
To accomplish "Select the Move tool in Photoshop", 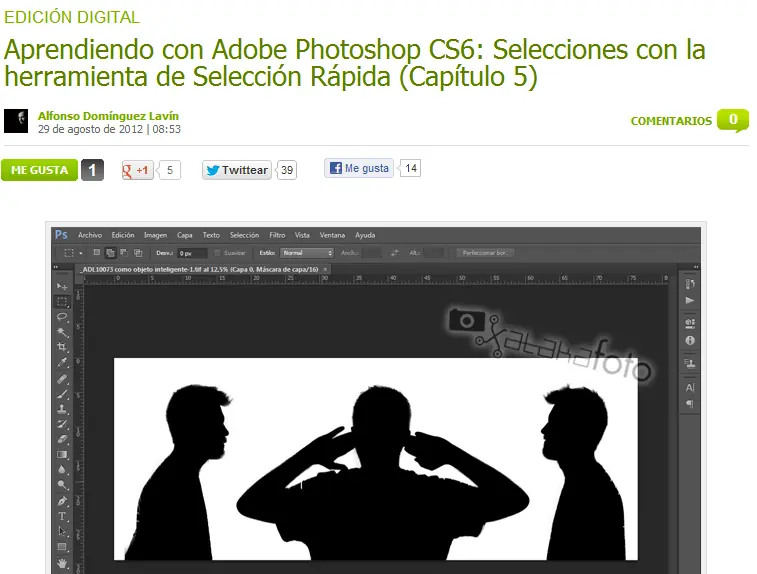I will [62, 287].
